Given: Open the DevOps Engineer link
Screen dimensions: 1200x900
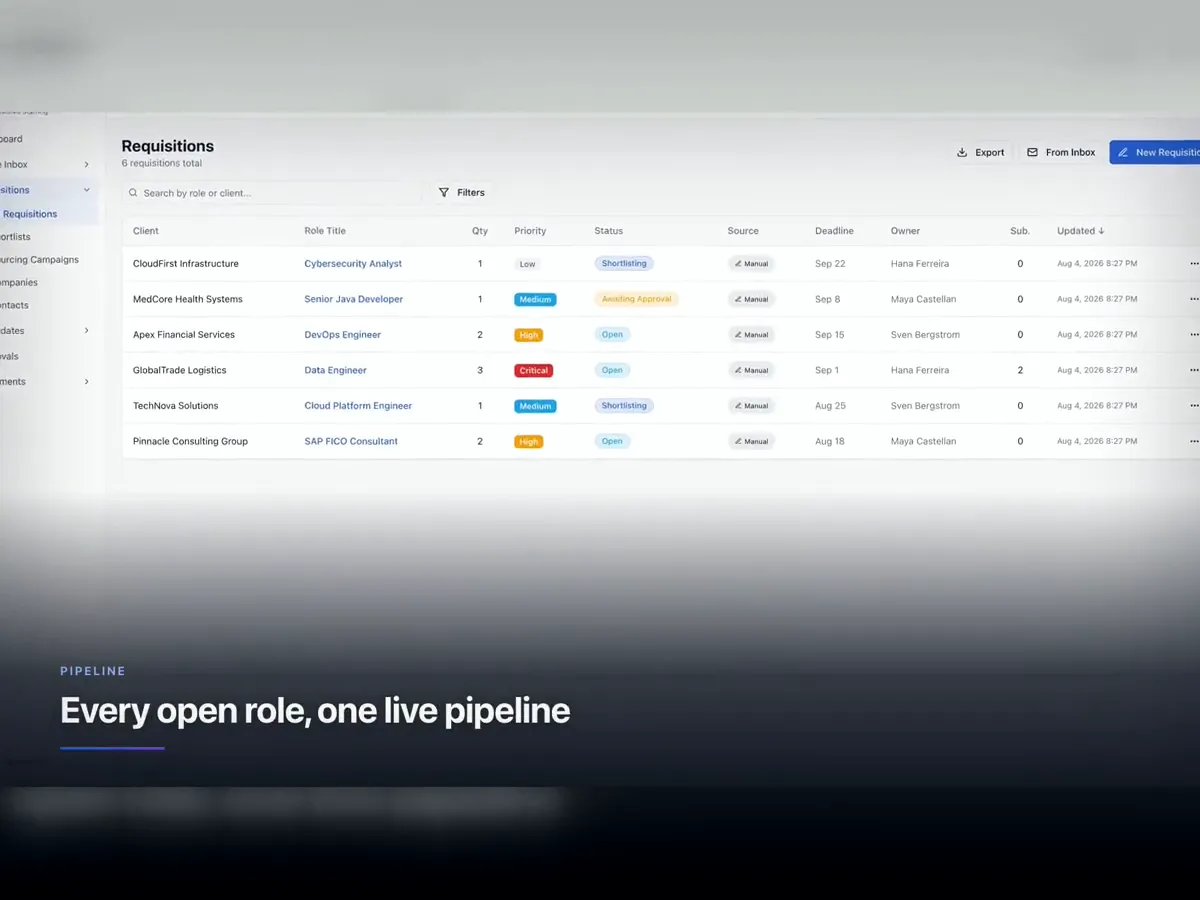Looking at the screenshot, I should click(343, 335).
